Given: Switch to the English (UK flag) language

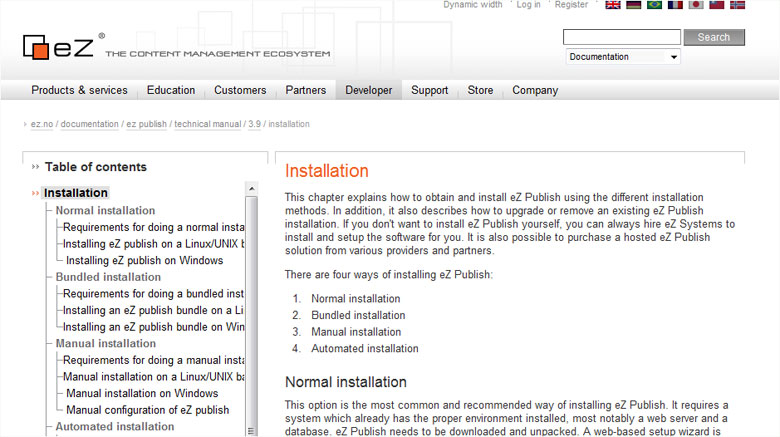Looking at the screenshot, I should tap(613, 5).
